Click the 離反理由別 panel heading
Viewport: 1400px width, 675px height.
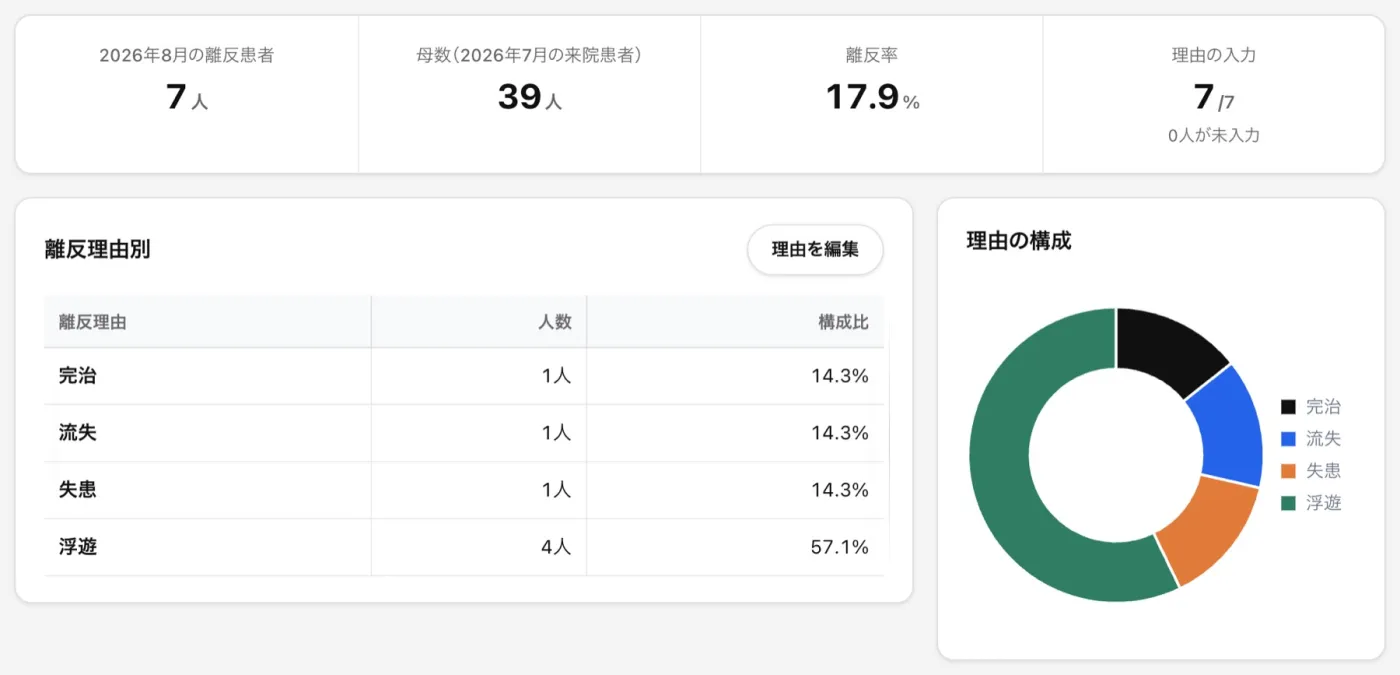(98, 250)
